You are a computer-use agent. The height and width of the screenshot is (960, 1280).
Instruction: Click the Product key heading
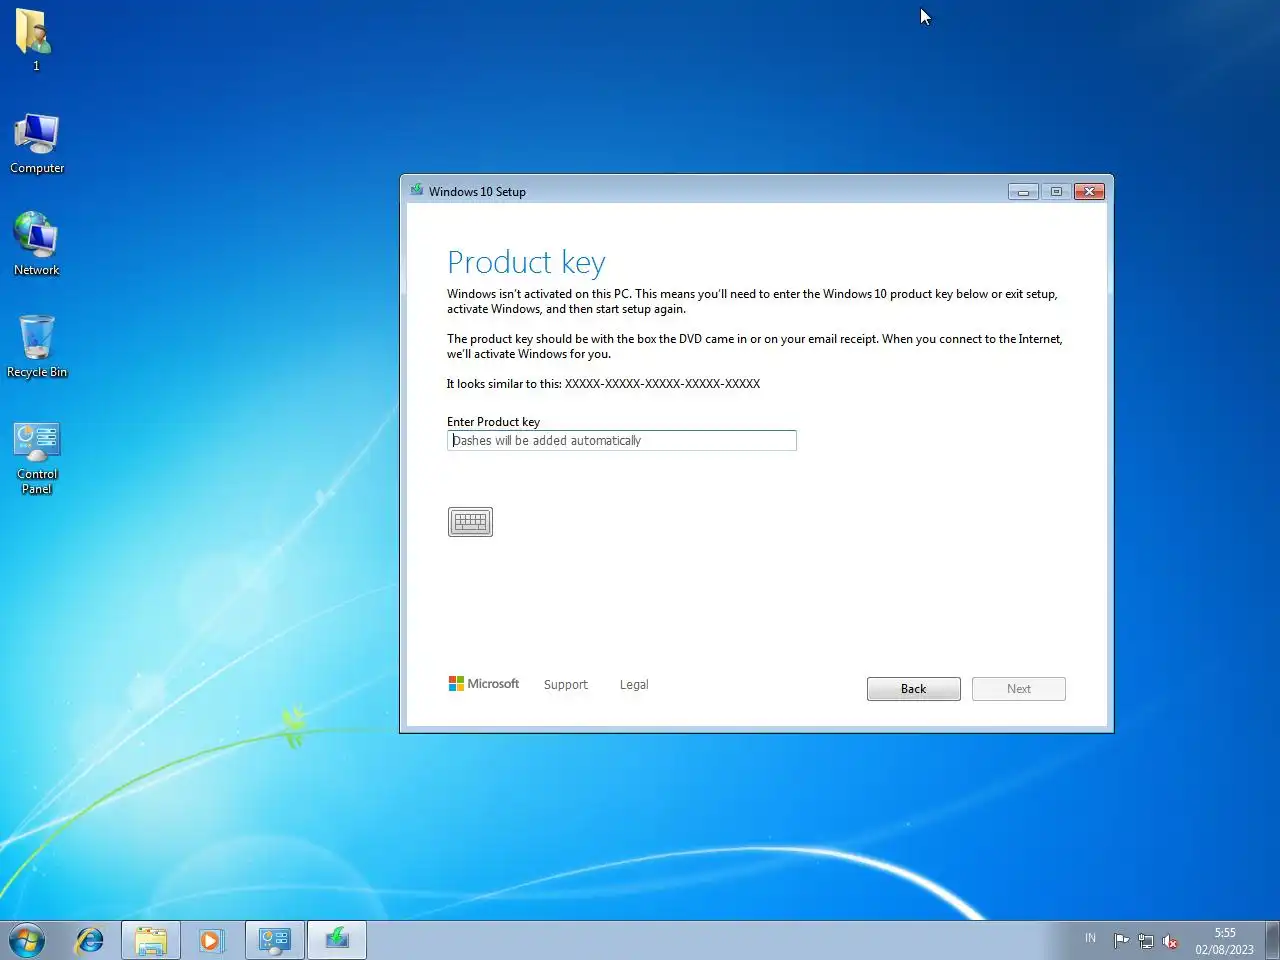(526, 262)
